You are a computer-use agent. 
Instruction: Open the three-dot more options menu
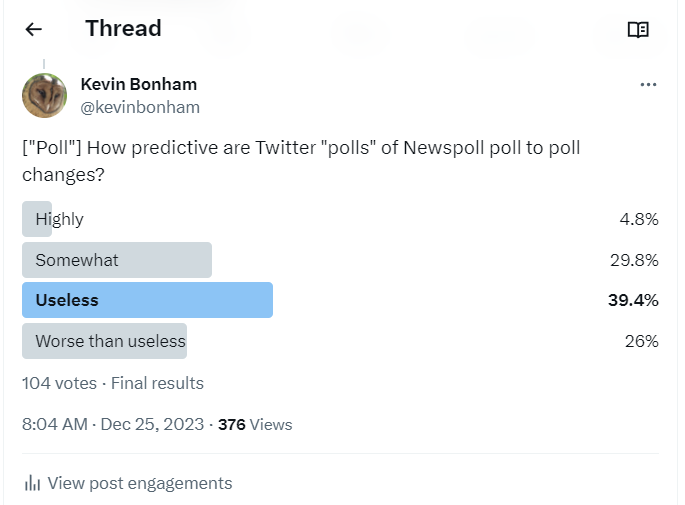pyautogui.click(x=648, y=84)
